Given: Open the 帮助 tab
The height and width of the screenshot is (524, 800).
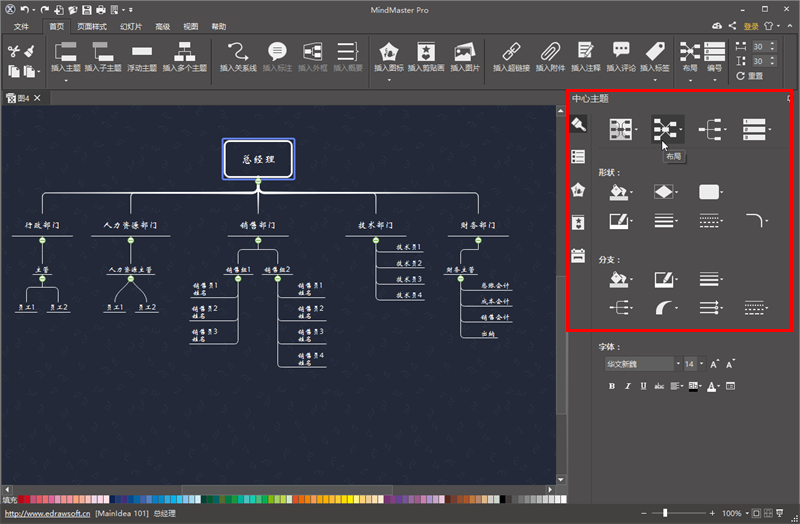Looking at the screenshot, I should (219, 27).
